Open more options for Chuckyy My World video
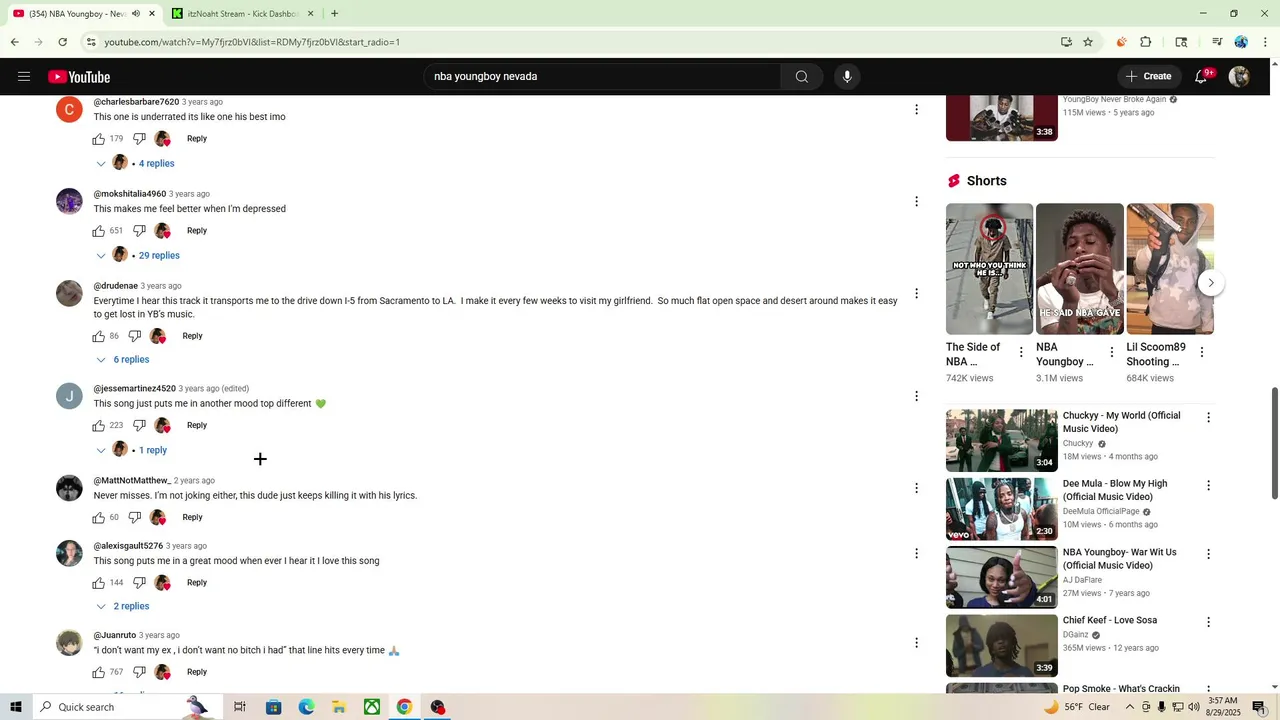 [1208, 418]
